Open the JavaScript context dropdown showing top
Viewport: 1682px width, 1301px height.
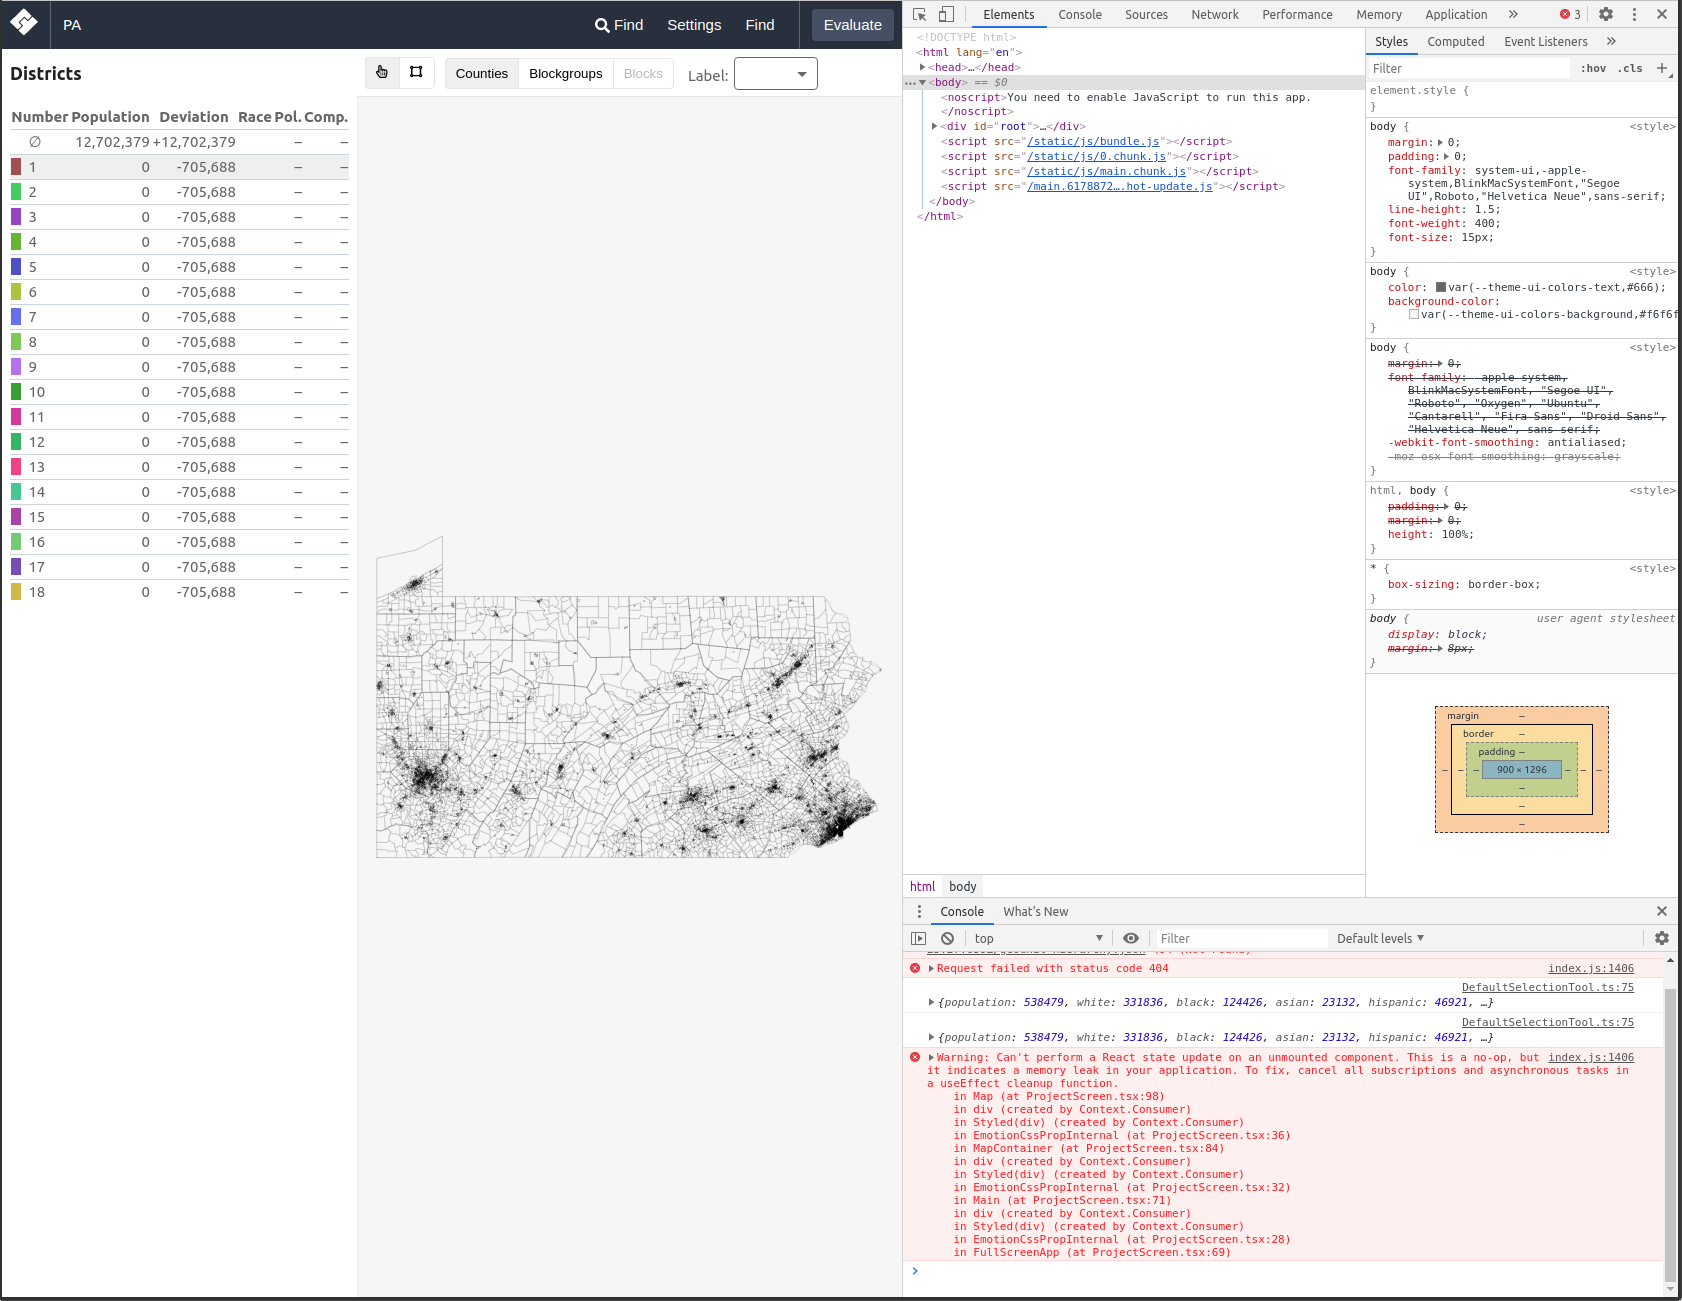1038,938
